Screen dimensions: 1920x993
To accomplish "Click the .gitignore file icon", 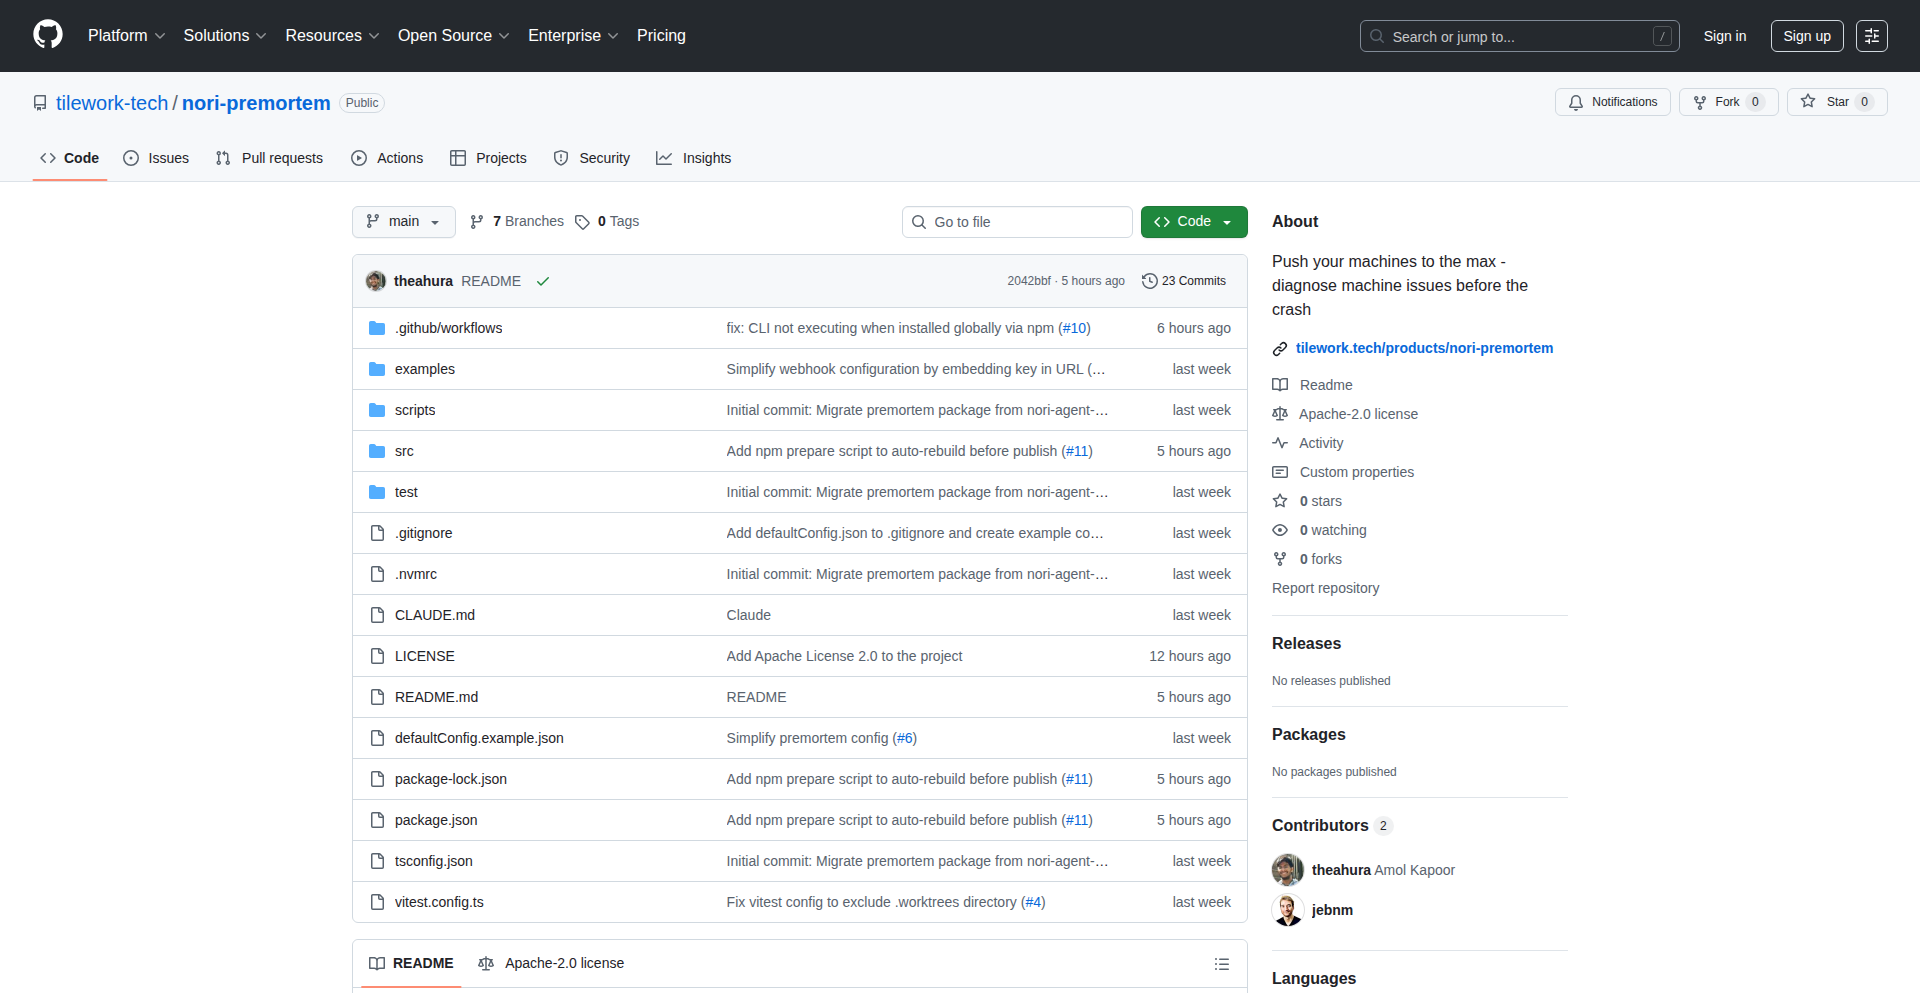I will 377,533.
